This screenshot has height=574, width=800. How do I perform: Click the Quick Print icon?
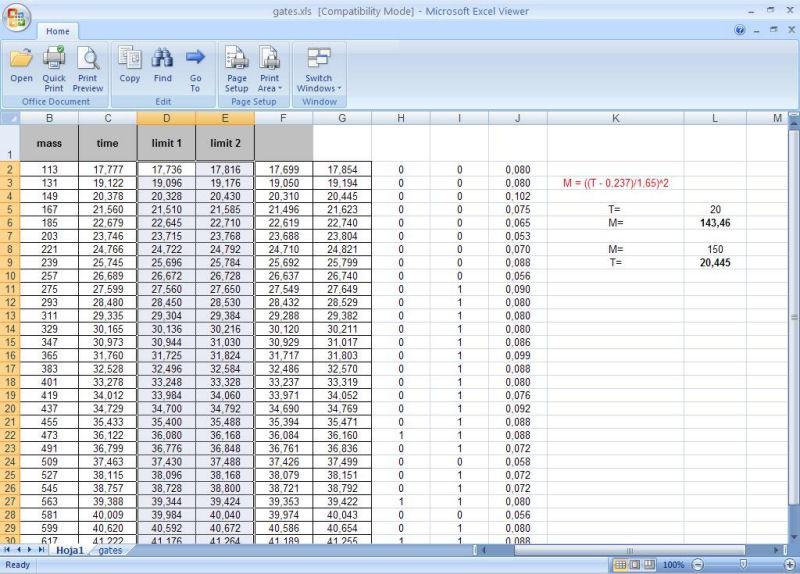[x=54, y=69]
